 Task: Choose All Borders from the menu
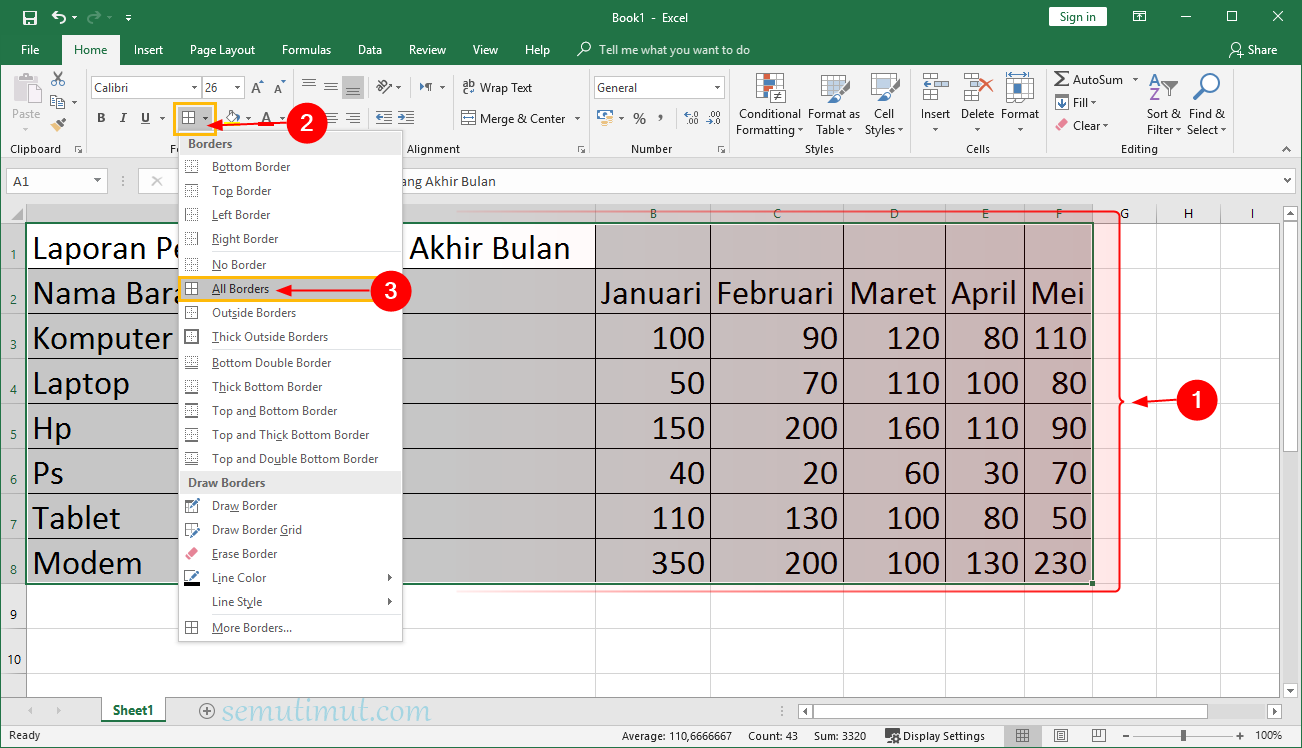click(x=291, y=289)
